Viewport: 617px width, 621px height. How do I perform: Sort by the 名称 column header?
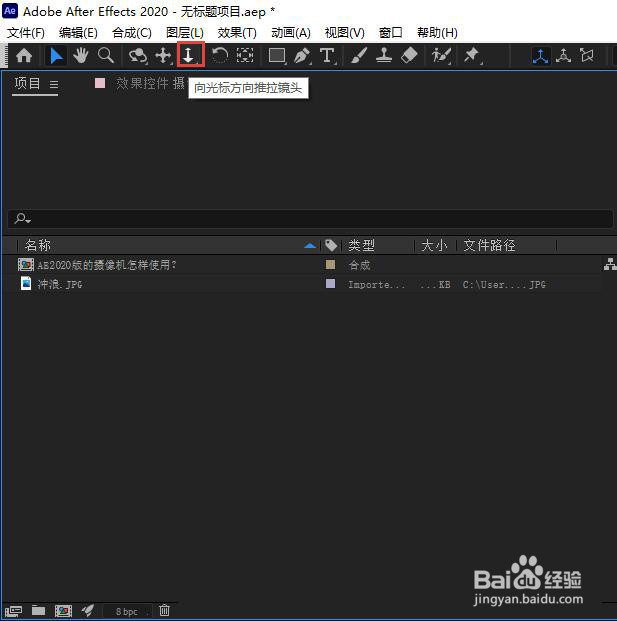click(38, 246)
